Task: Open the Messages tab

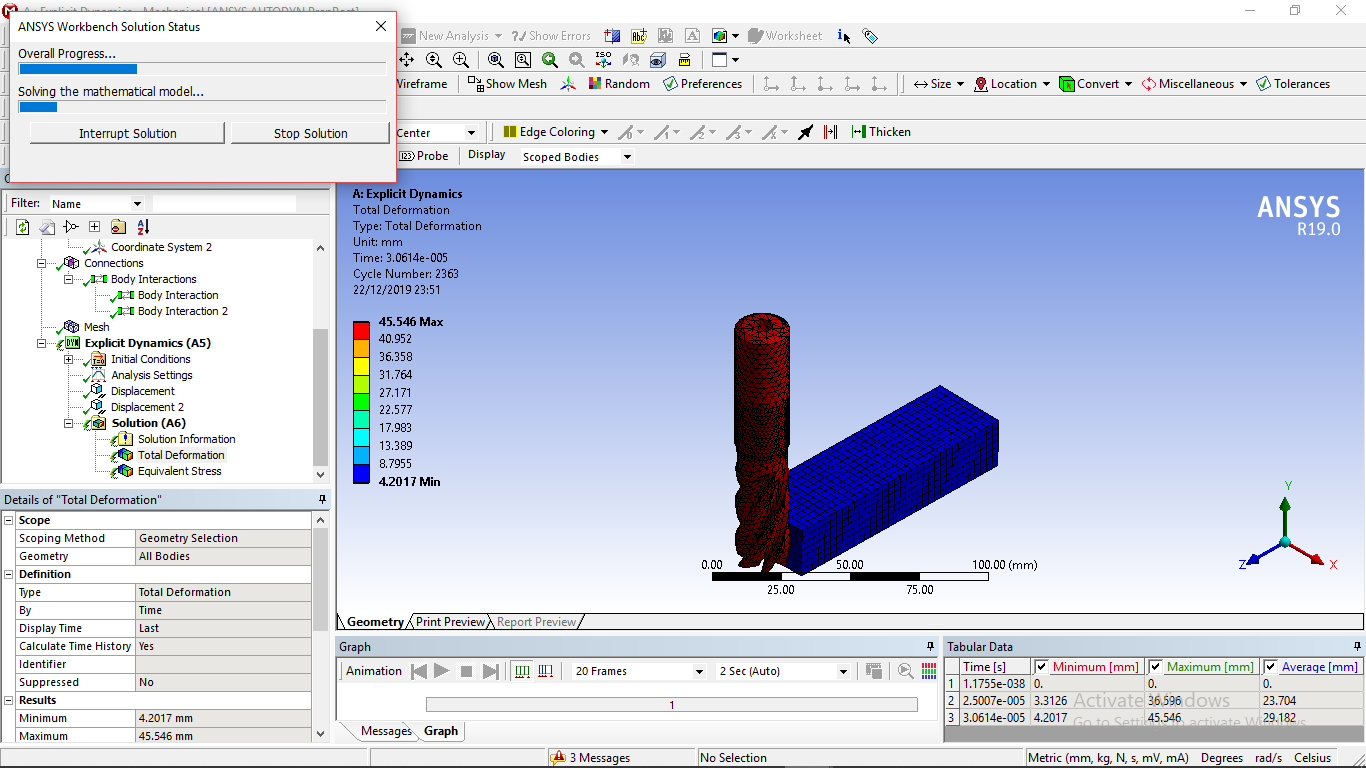Action: point(386,731)
